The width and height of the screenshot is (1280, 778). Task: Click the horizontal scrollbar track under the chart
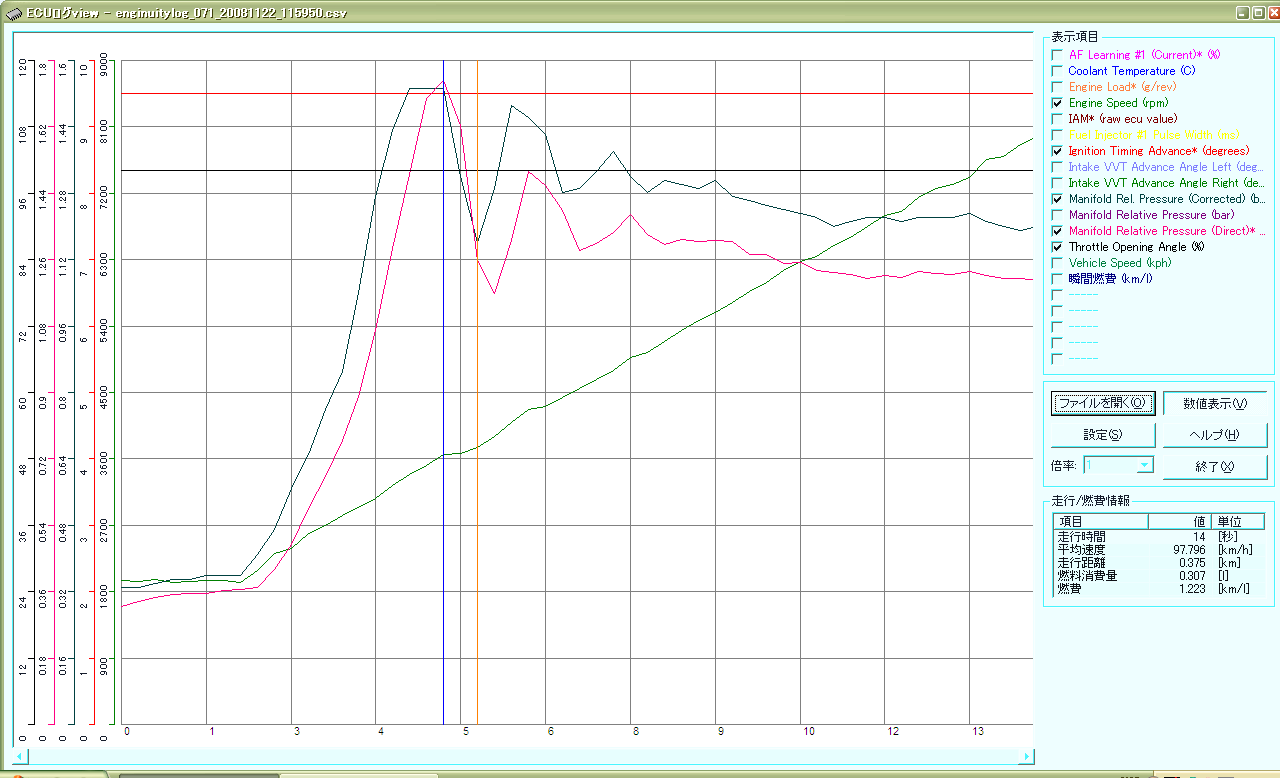coord(520,756)
